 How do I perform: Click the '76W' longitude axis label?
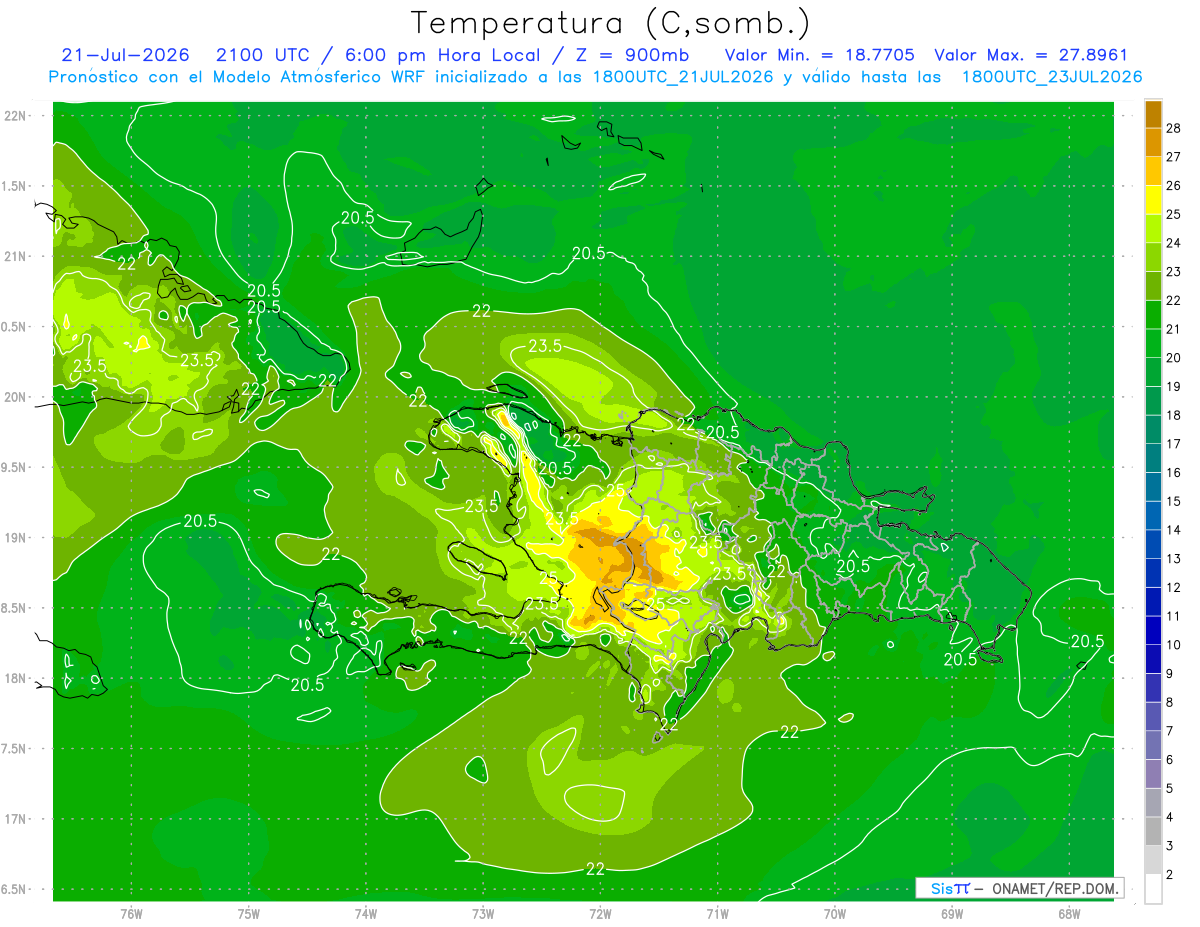coord(131,914)
